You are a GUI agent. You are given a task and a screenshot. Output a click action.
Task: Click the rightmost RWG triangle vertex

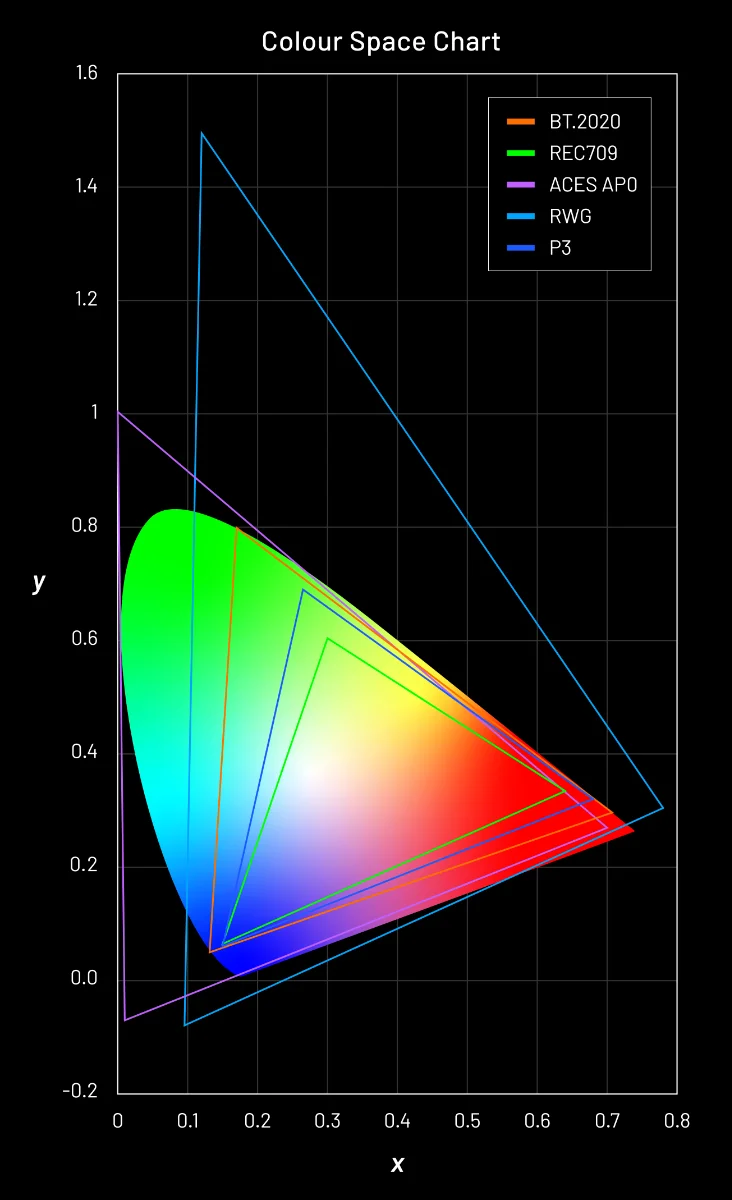click(x=663, y=808)
